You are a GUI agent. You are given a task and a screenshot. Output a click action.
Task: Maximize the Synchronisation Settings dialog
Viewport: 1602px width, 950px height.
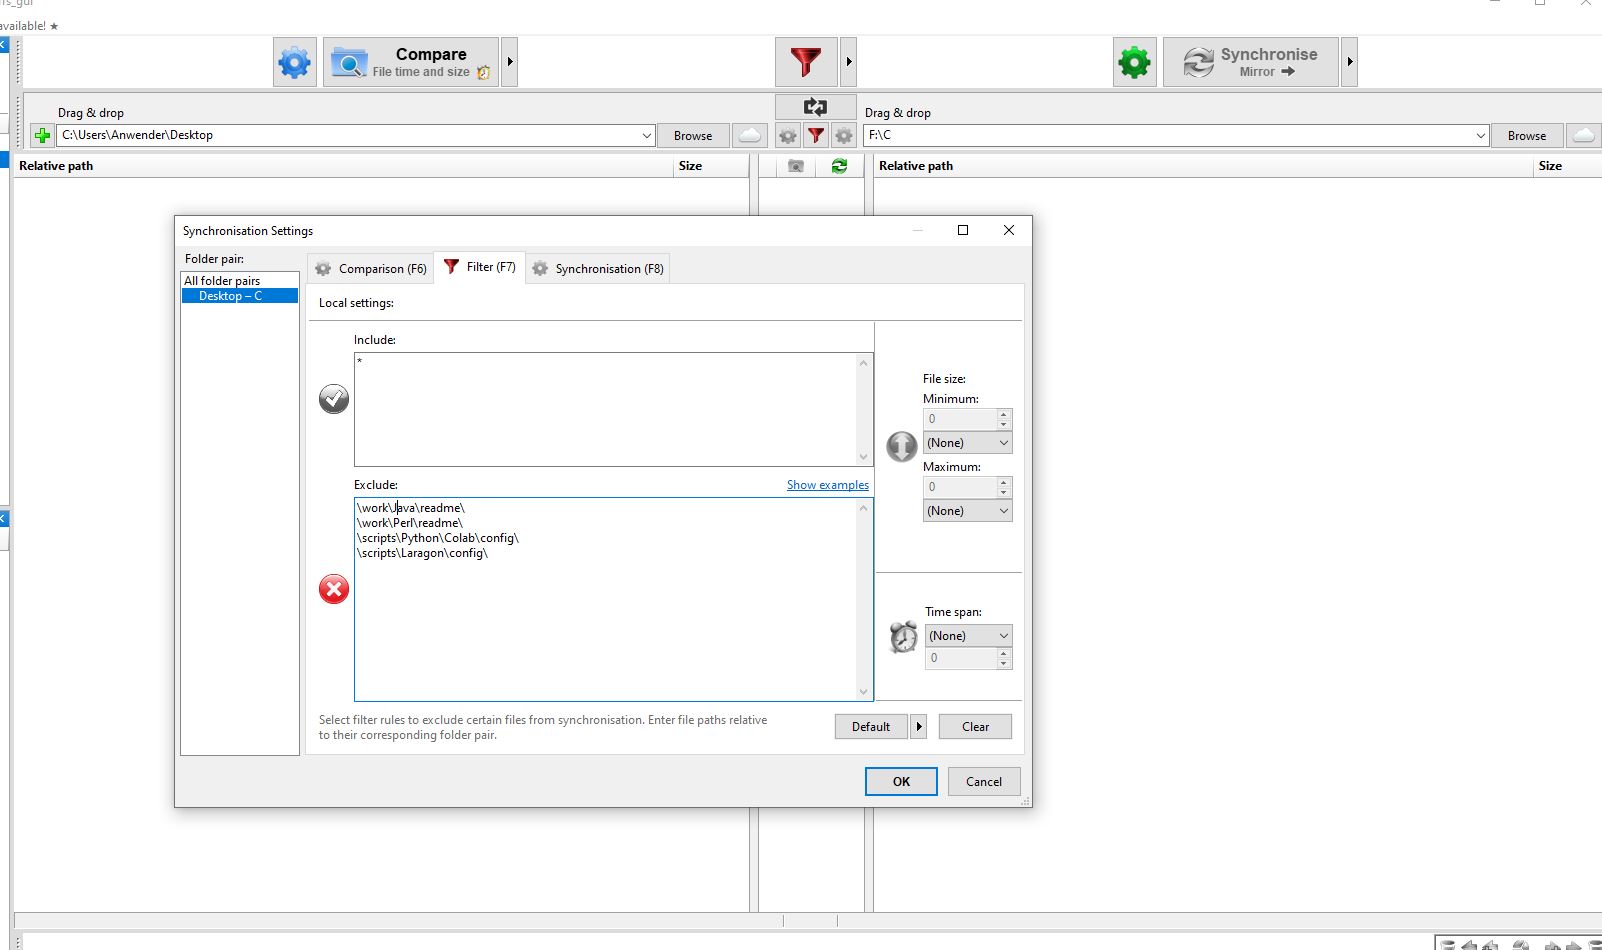963,230
